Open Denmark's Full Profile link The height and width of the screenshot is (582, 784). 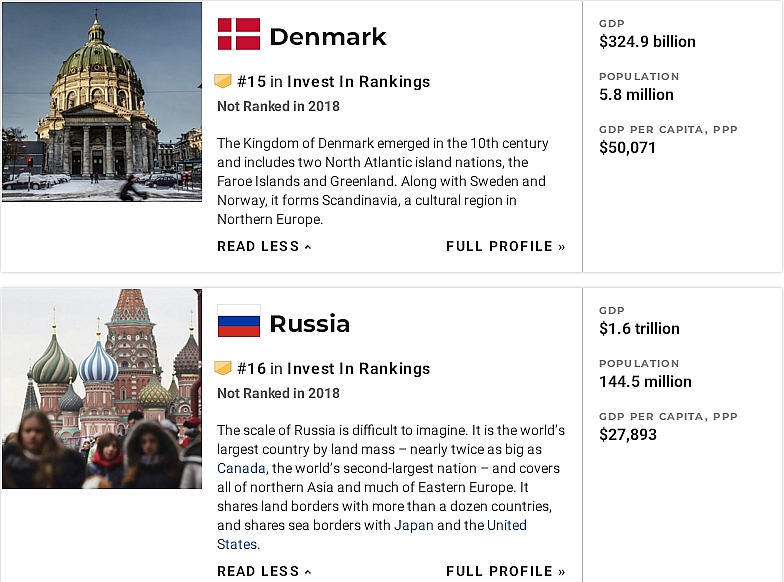pos(505,246)
